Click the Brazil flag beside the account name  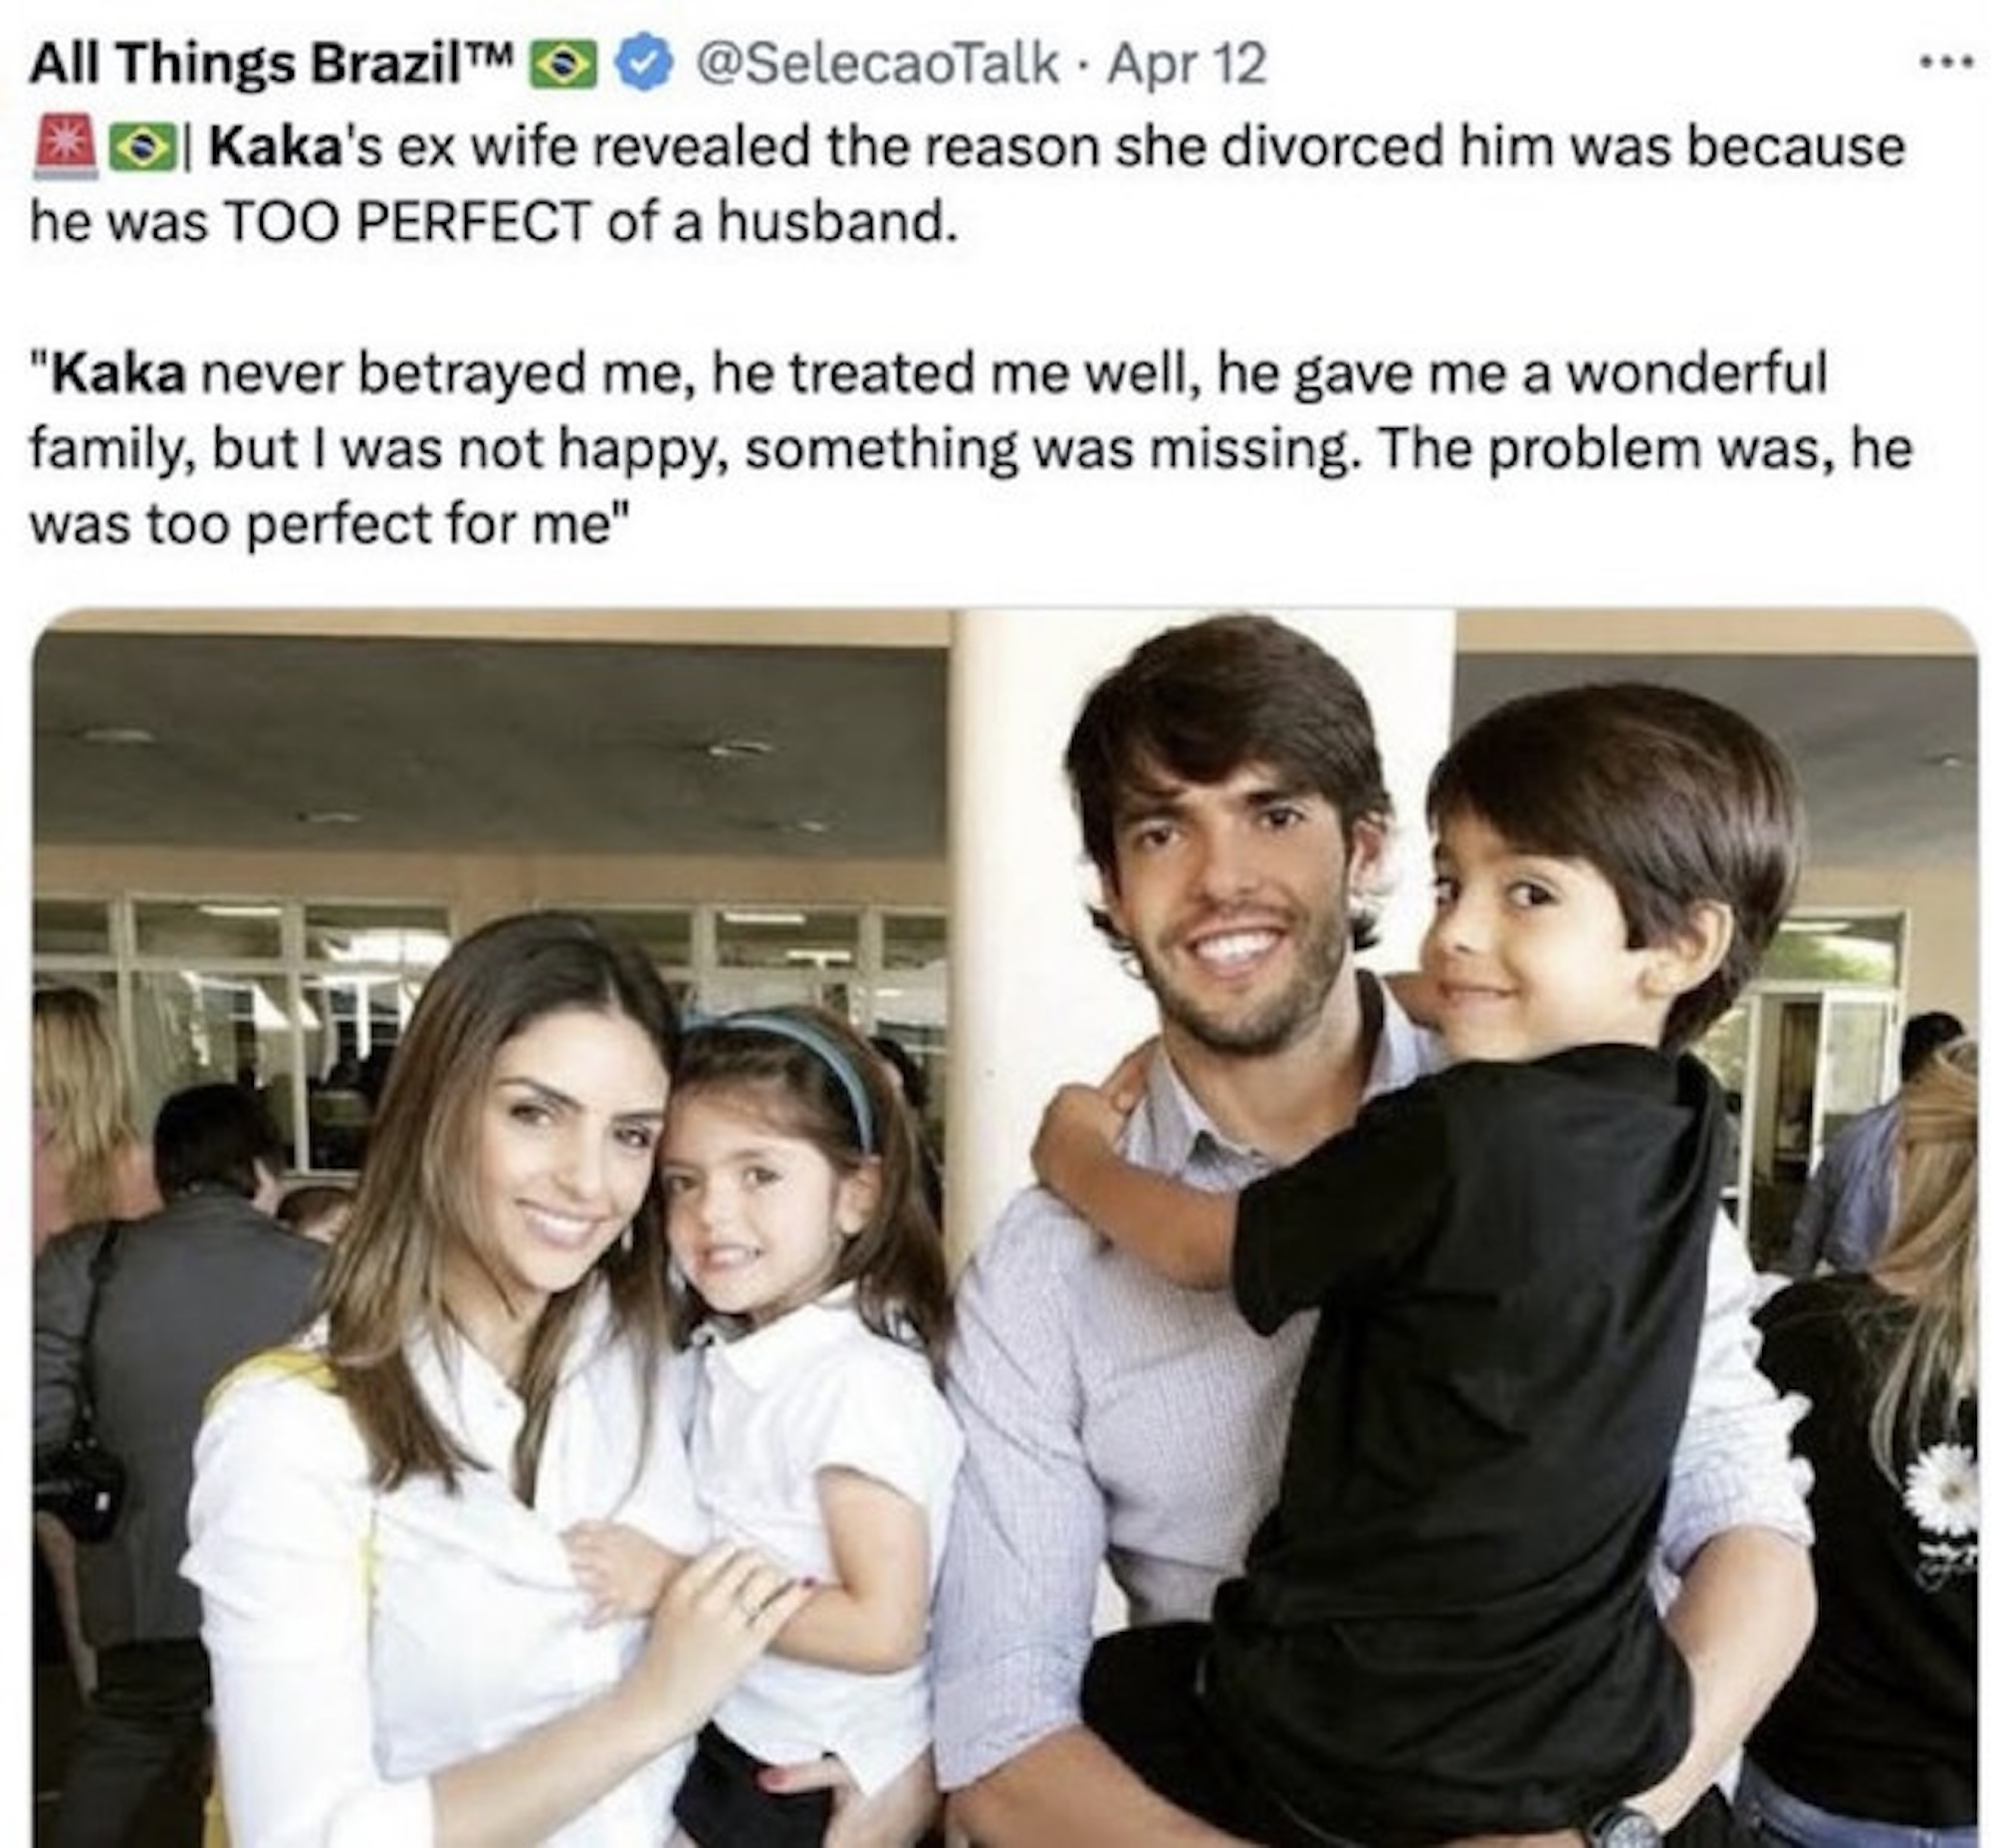[562, 66]
